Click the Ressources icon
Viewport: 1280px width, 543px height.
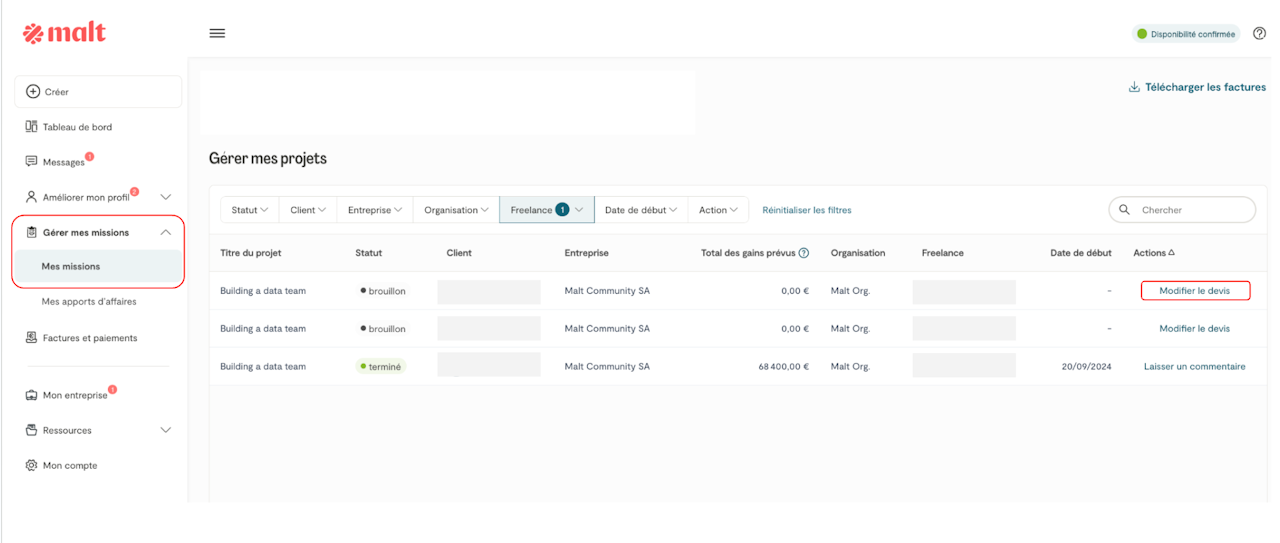(x=31, y=430)
